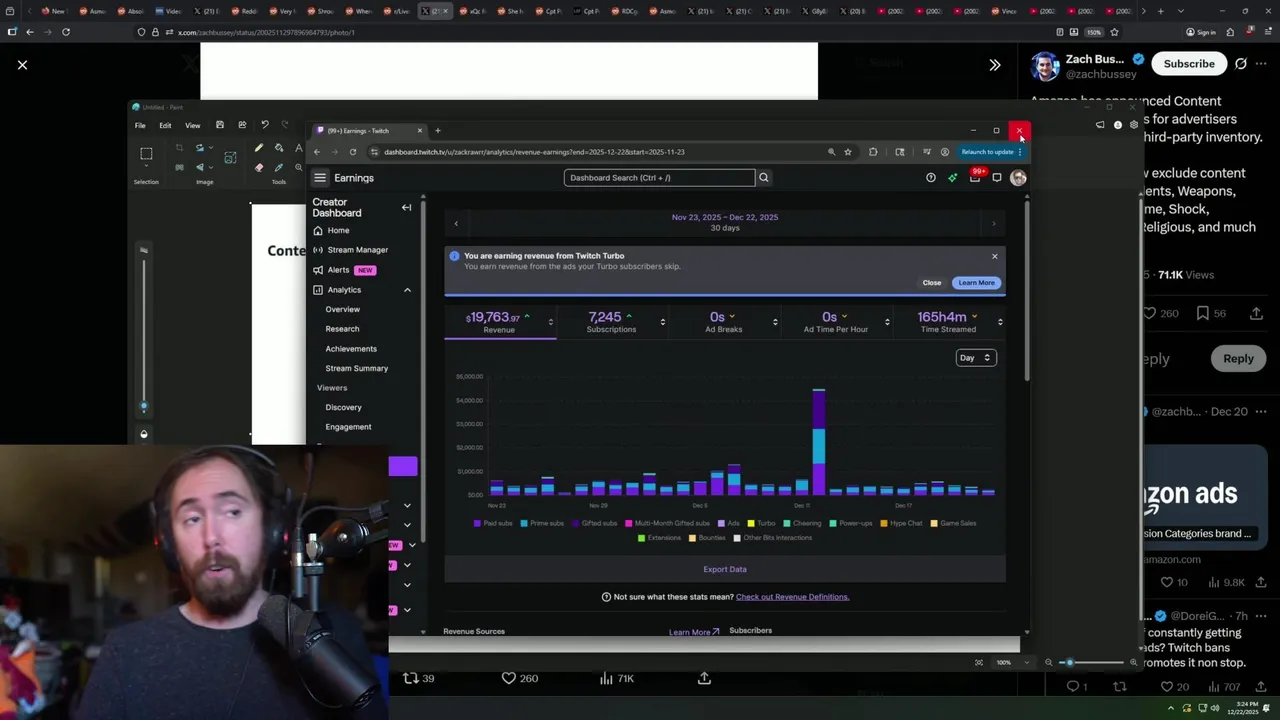Click the Subscribe button on Zach's profile
The image size is (1280, 720).
click(x=1189, y=64)
